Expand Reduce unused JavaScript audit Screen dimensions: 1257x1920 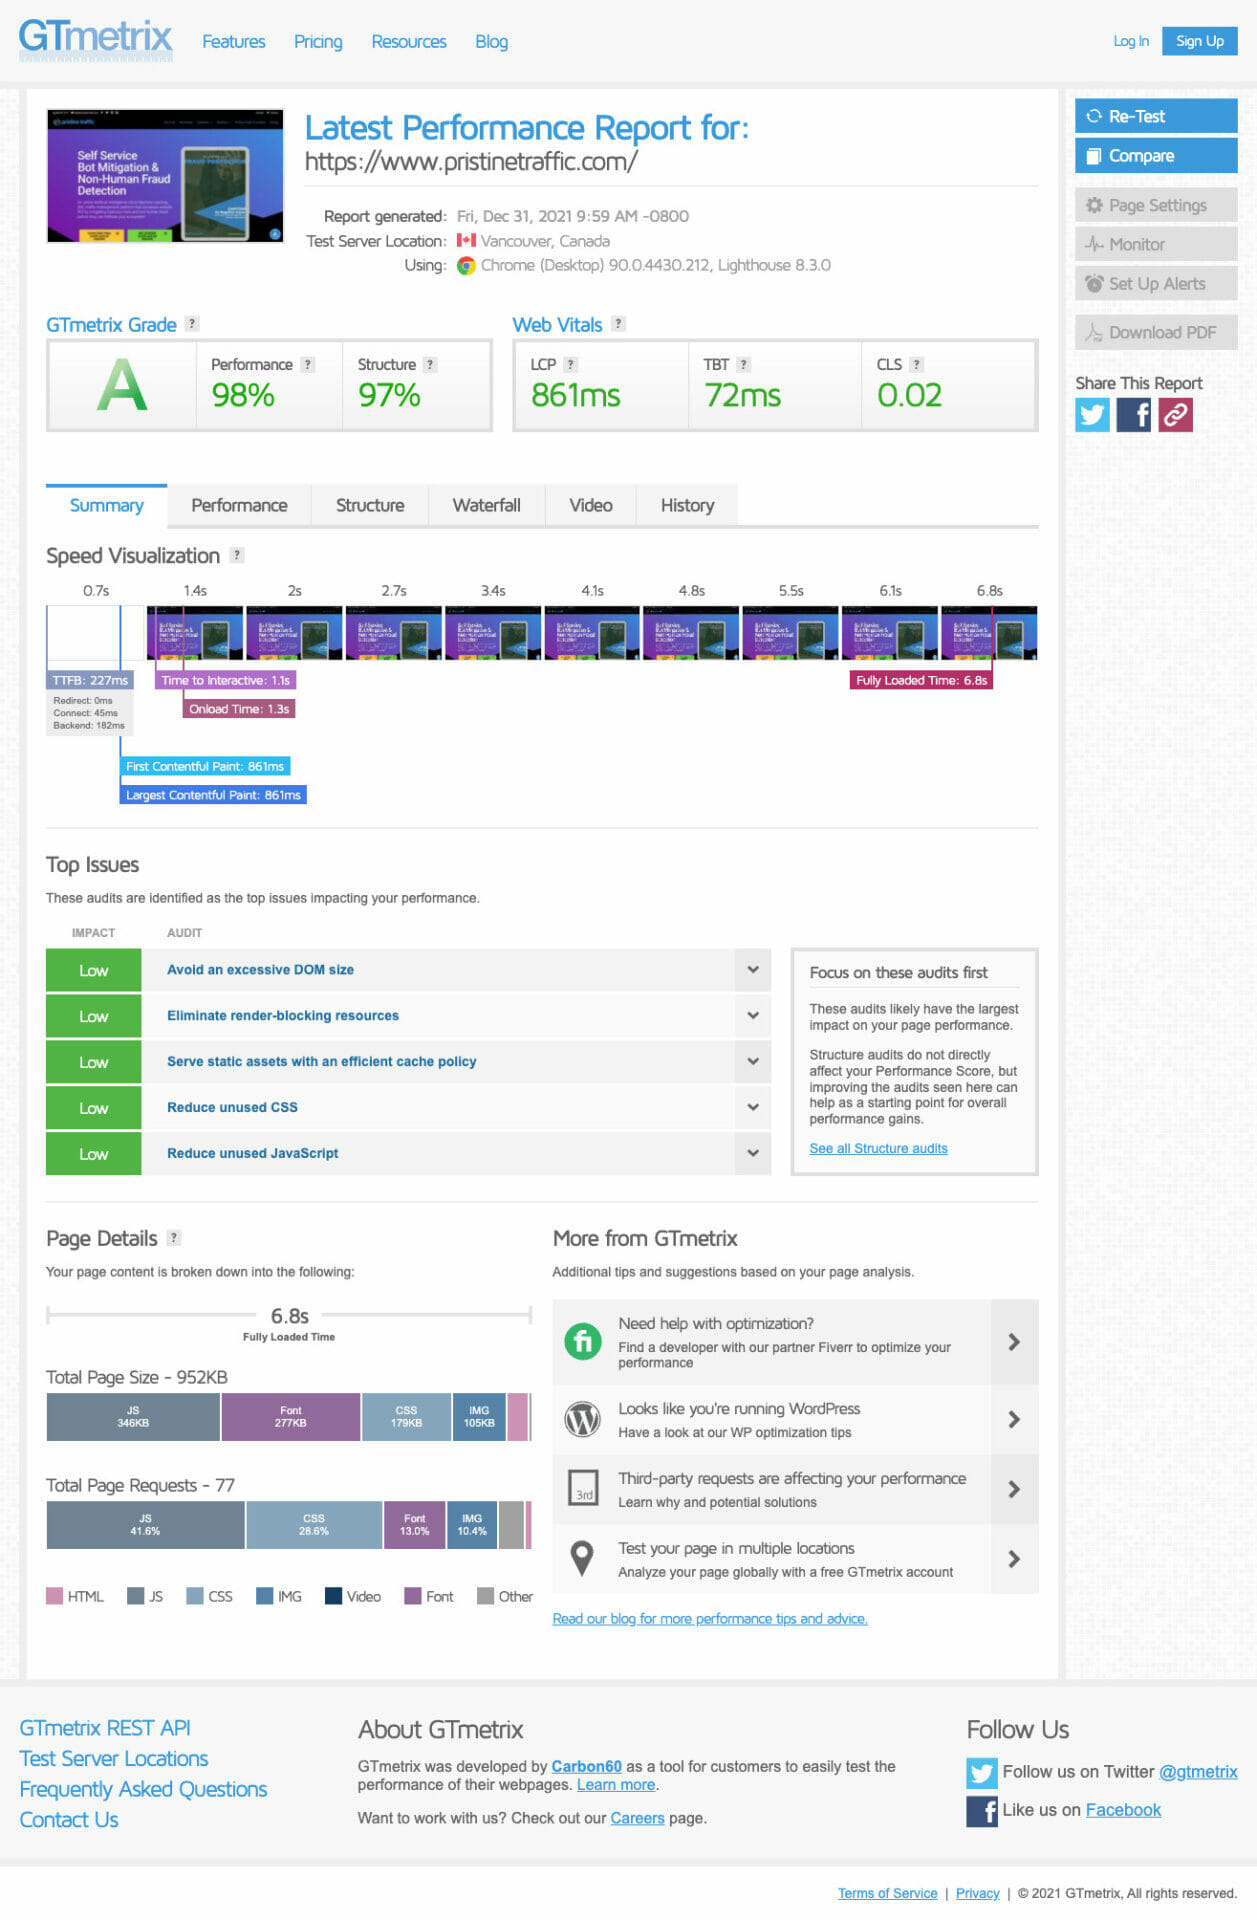pyautogui.click(x=753, y=1154)
